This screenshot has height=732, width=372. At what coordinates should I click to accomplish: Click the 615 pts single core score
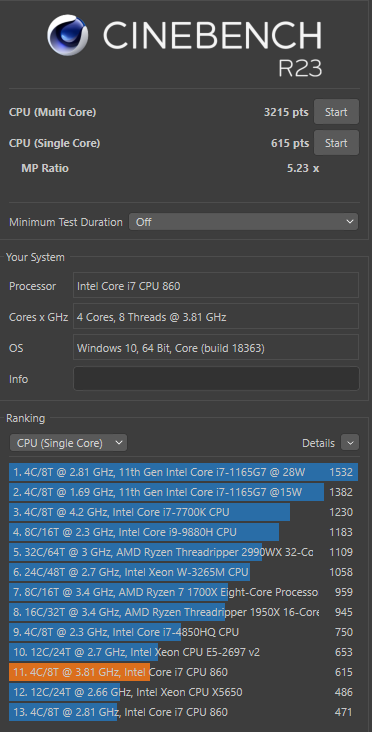[289, 143]
